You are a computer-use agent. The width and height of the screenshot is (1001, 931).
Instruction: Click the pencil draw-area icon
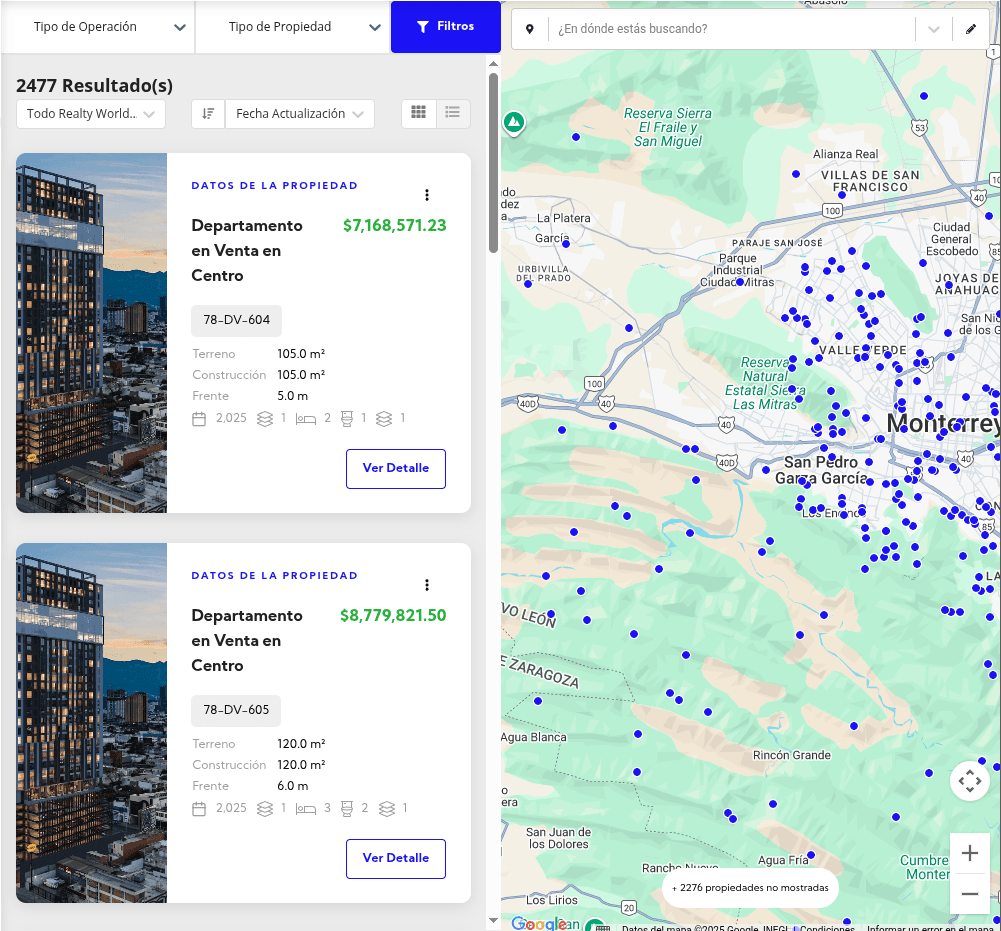pyautogui.click(x=971, y=29)
